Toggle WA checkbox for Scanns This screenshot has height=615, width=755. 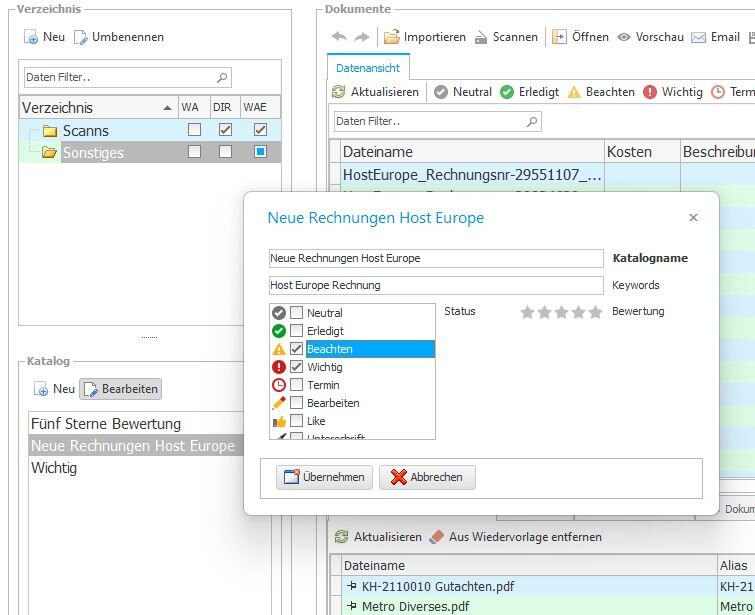(x=195, y=130)
